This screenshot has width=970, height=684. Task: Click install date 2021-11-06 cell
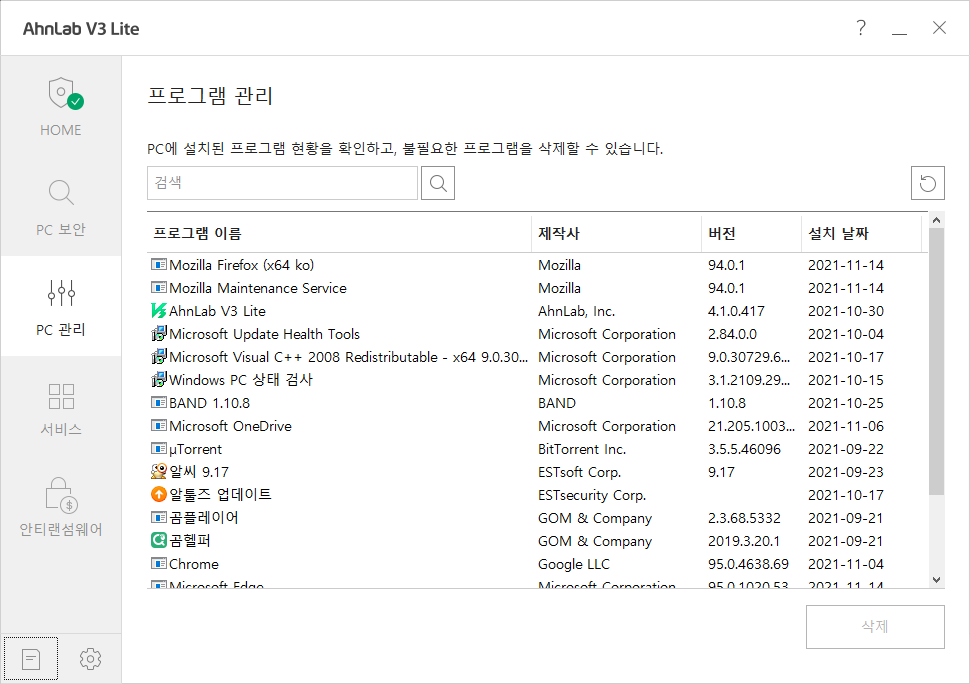pyautogui.click(x=846, y=426)
